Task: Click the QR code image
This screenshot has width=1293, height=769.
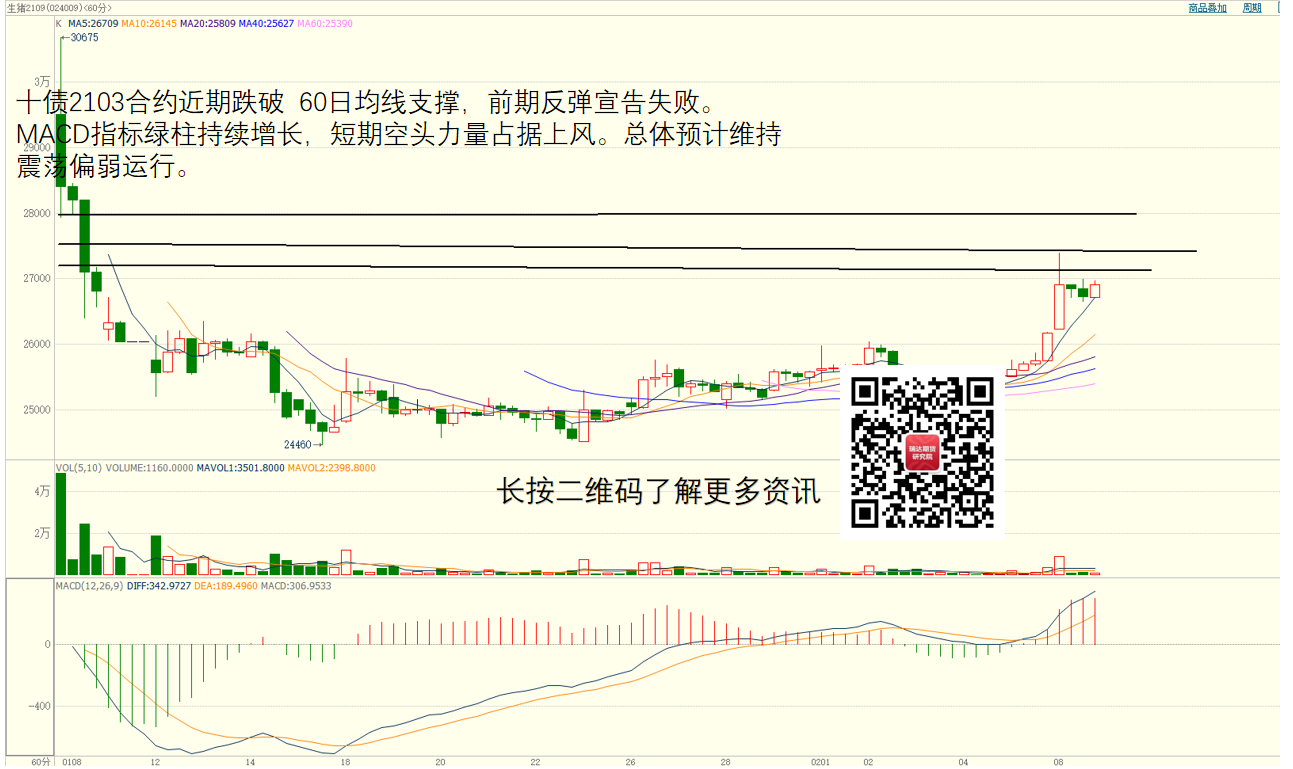Action: click(x=922, y=452)
